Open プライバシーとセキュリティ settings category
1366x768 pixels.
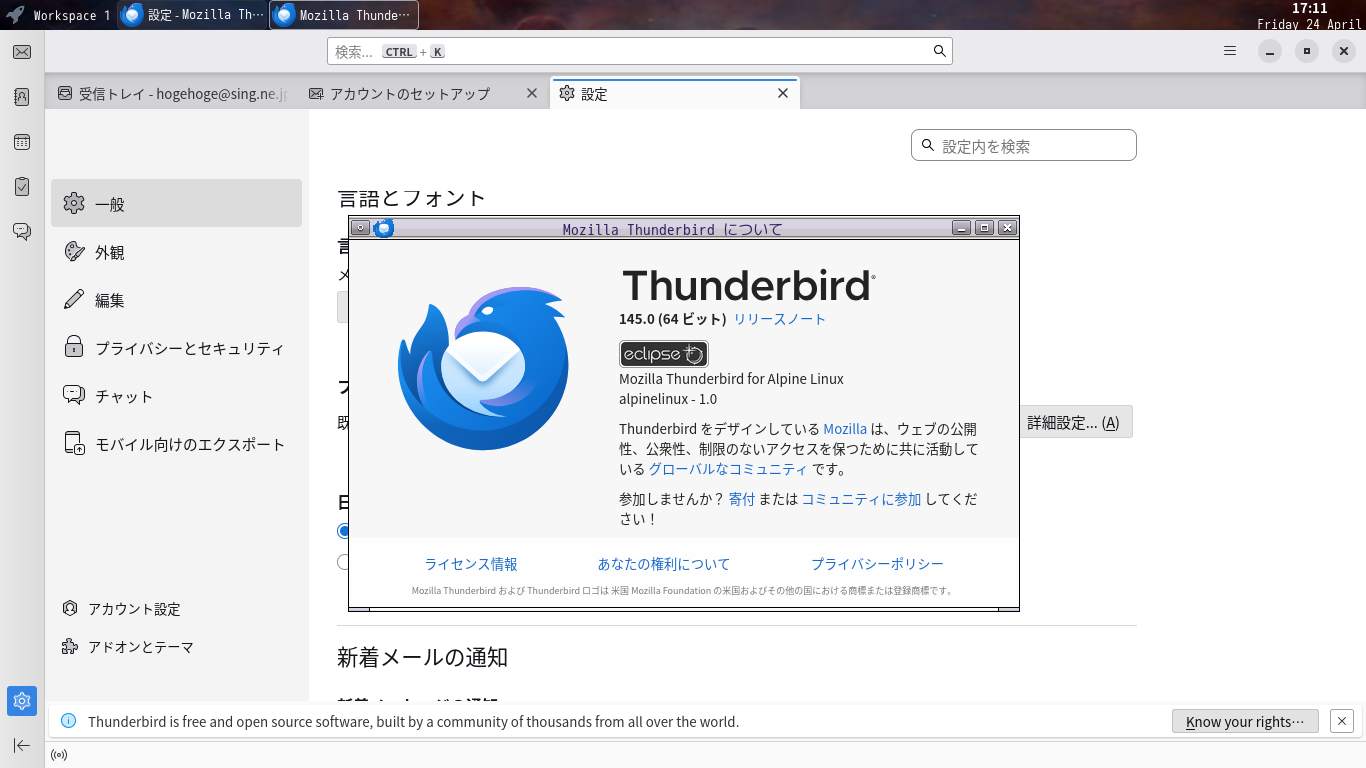pos(176,348)
